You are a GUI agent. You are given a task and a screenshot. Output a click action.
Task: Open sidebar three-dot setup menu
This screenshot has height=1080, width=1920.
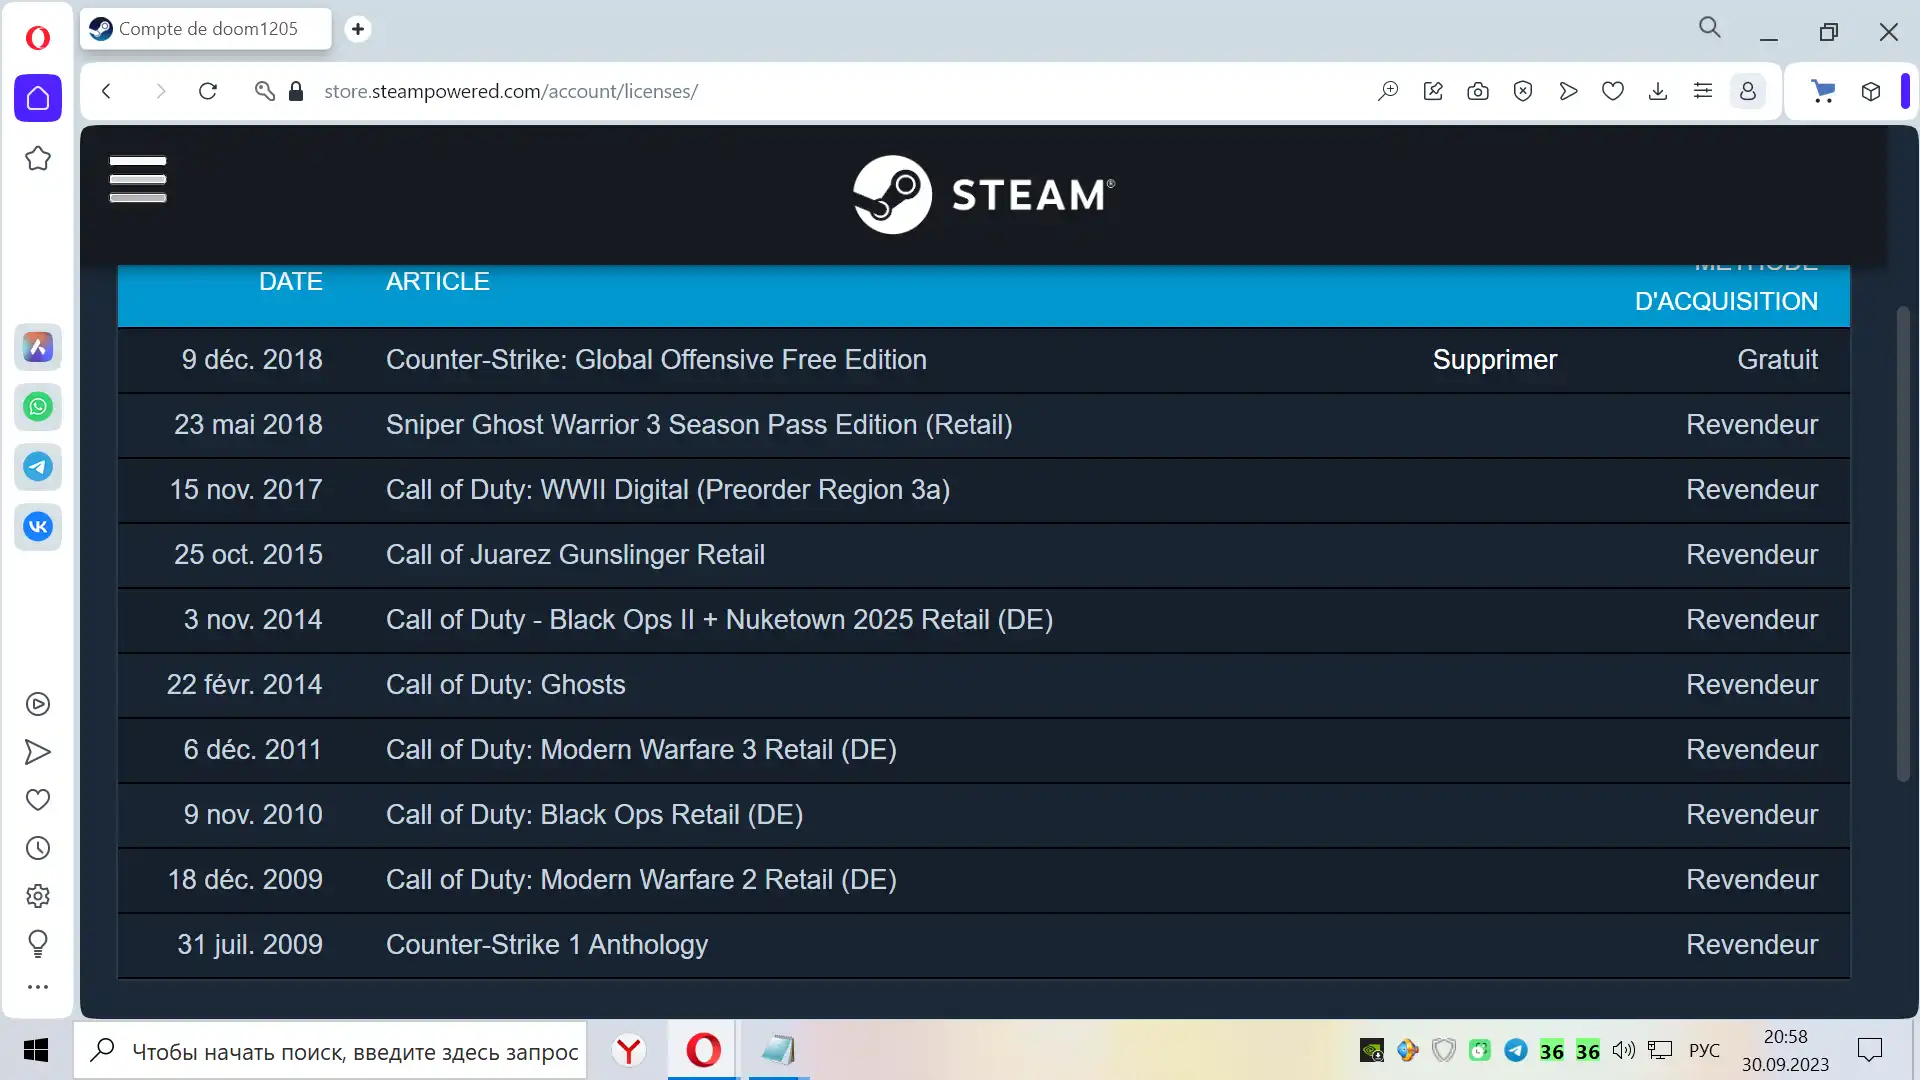coord(38,987)
